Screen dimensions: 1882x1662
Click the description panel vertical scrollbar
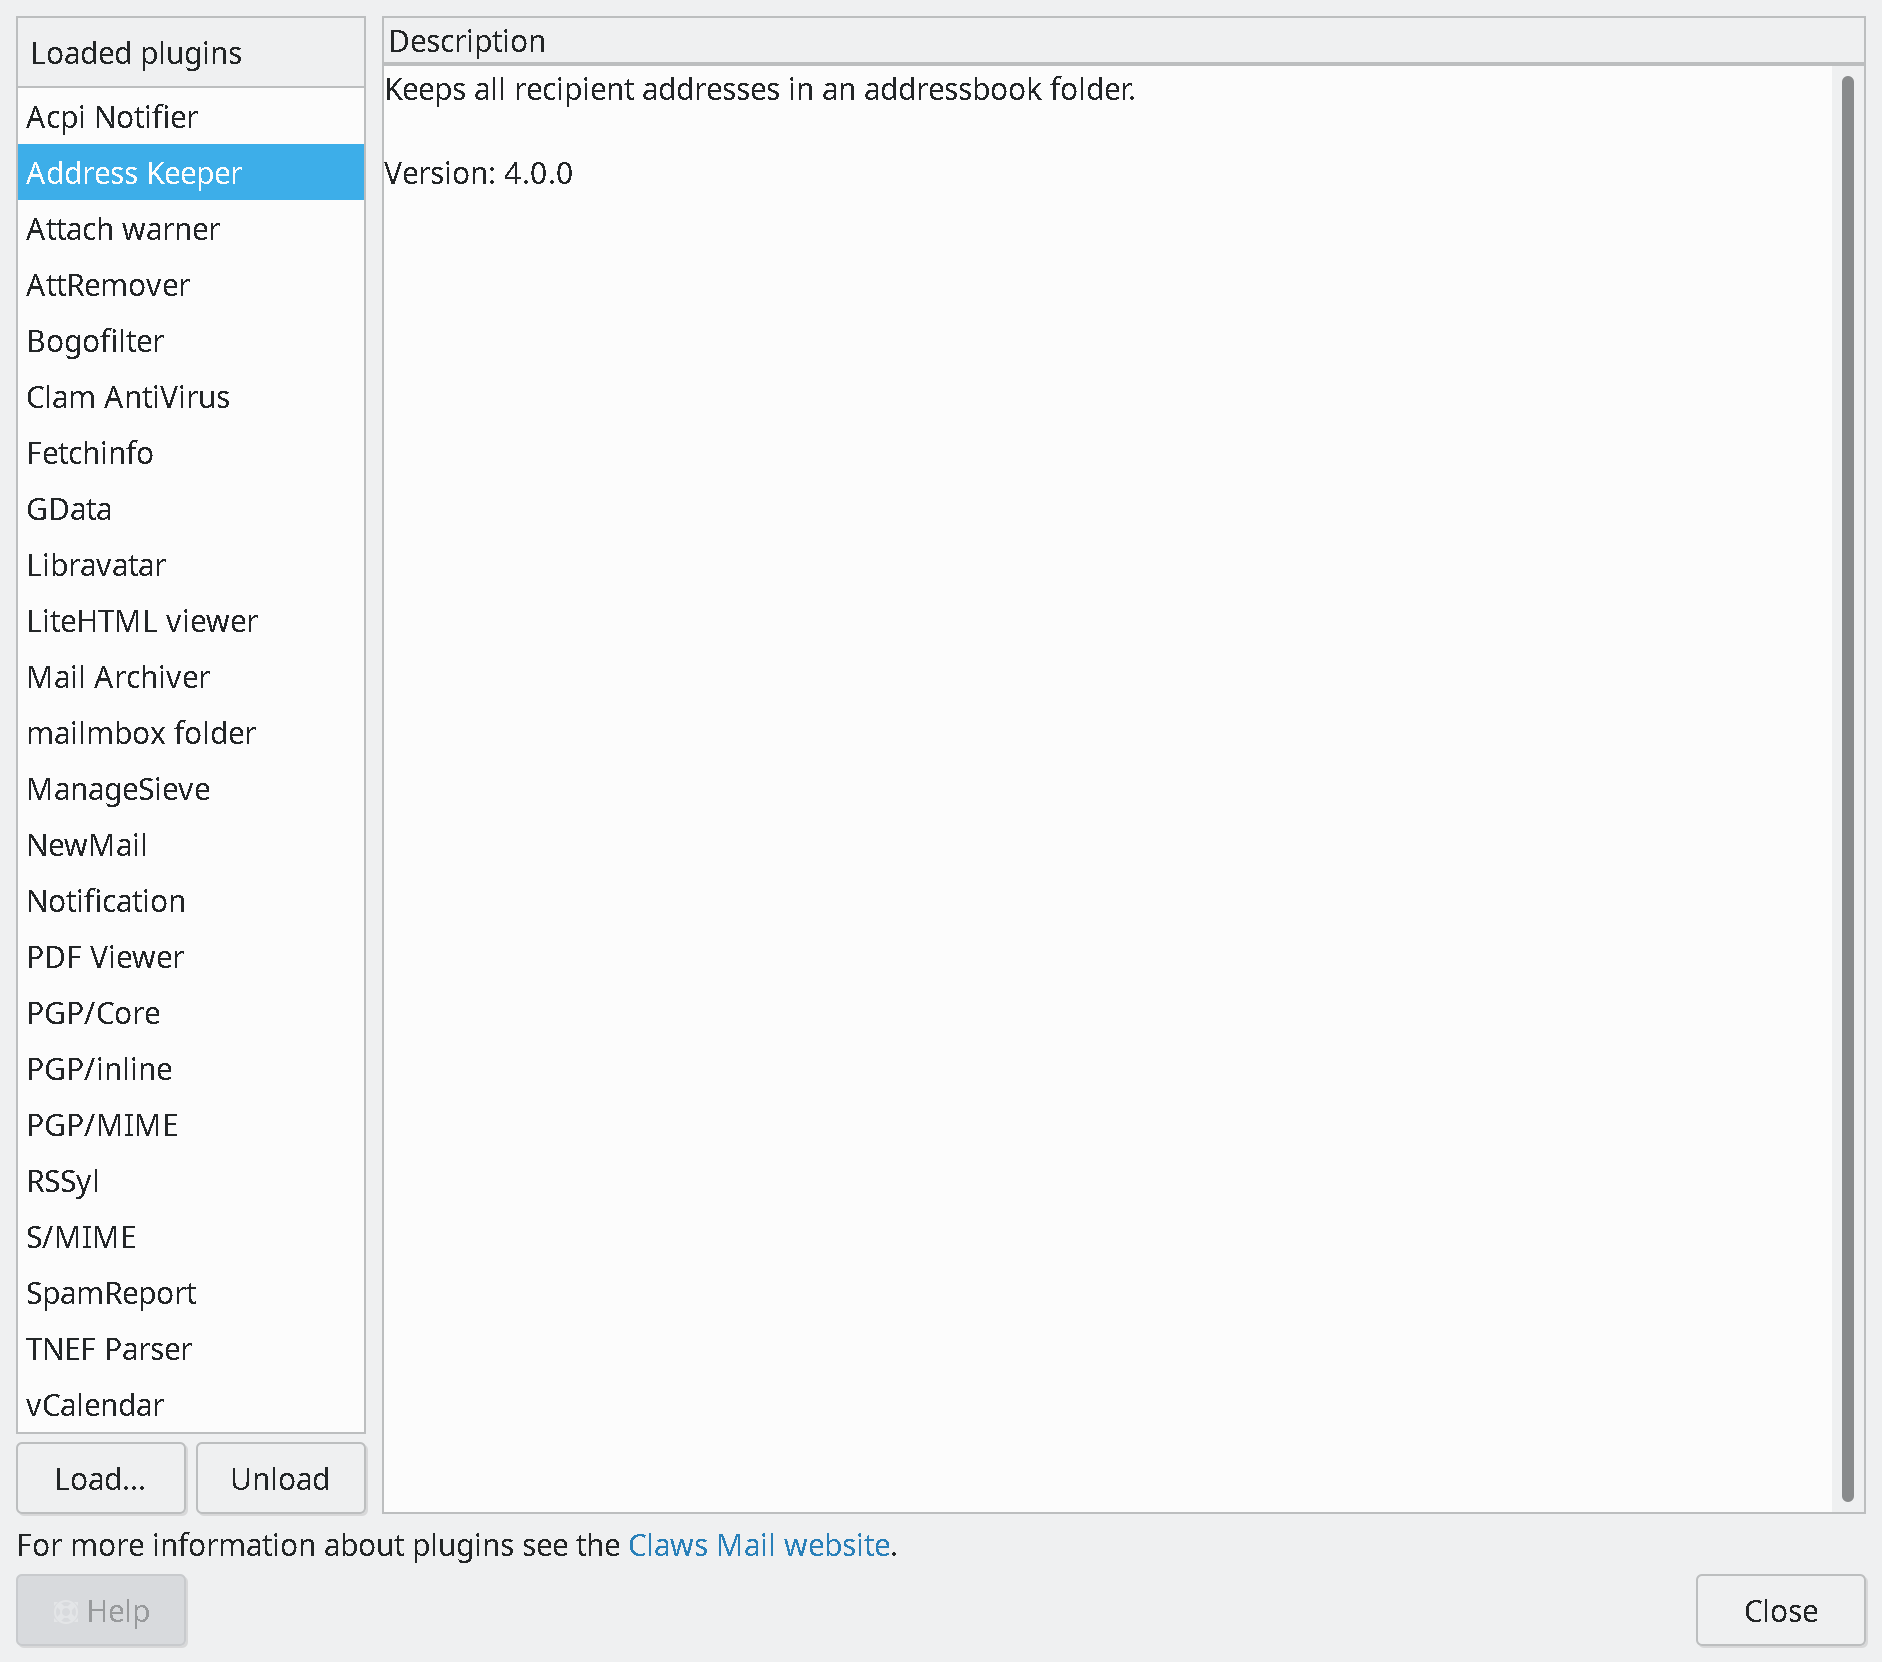1847,788
